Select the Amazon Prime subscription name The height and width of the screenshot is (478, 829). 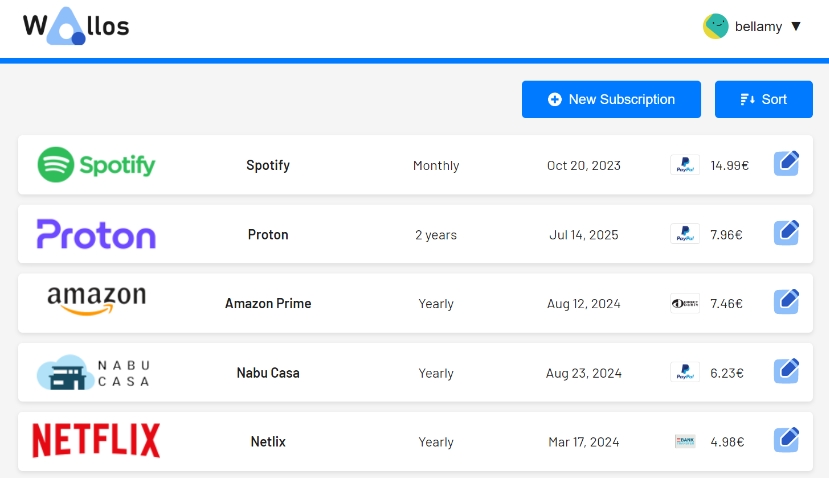[x=268, y=303]
